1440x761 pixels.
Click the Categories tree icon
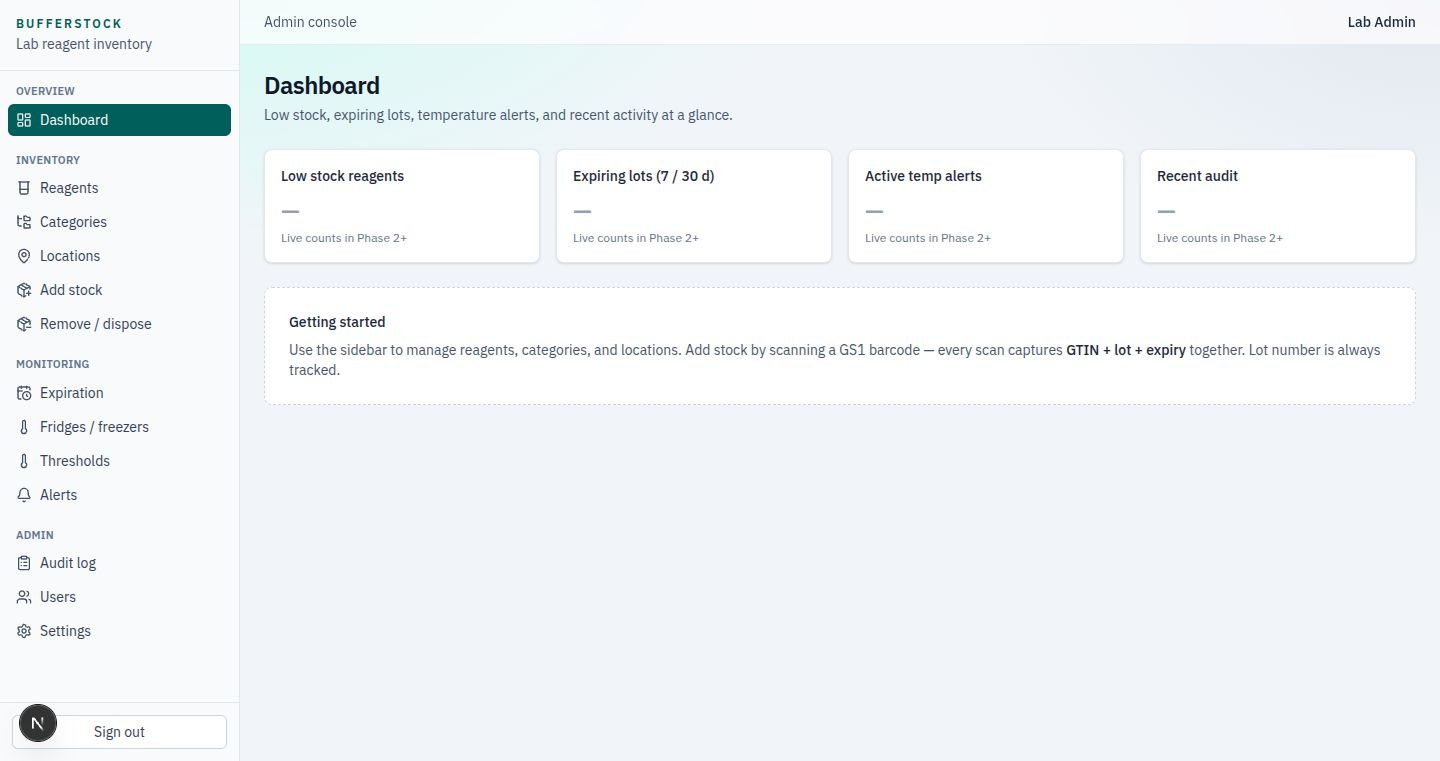[24, 222]
